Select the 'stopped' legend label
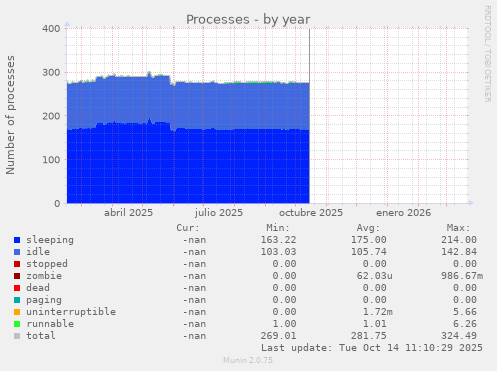The width and height of the screenshot is (497, 371). coord(47,264)
